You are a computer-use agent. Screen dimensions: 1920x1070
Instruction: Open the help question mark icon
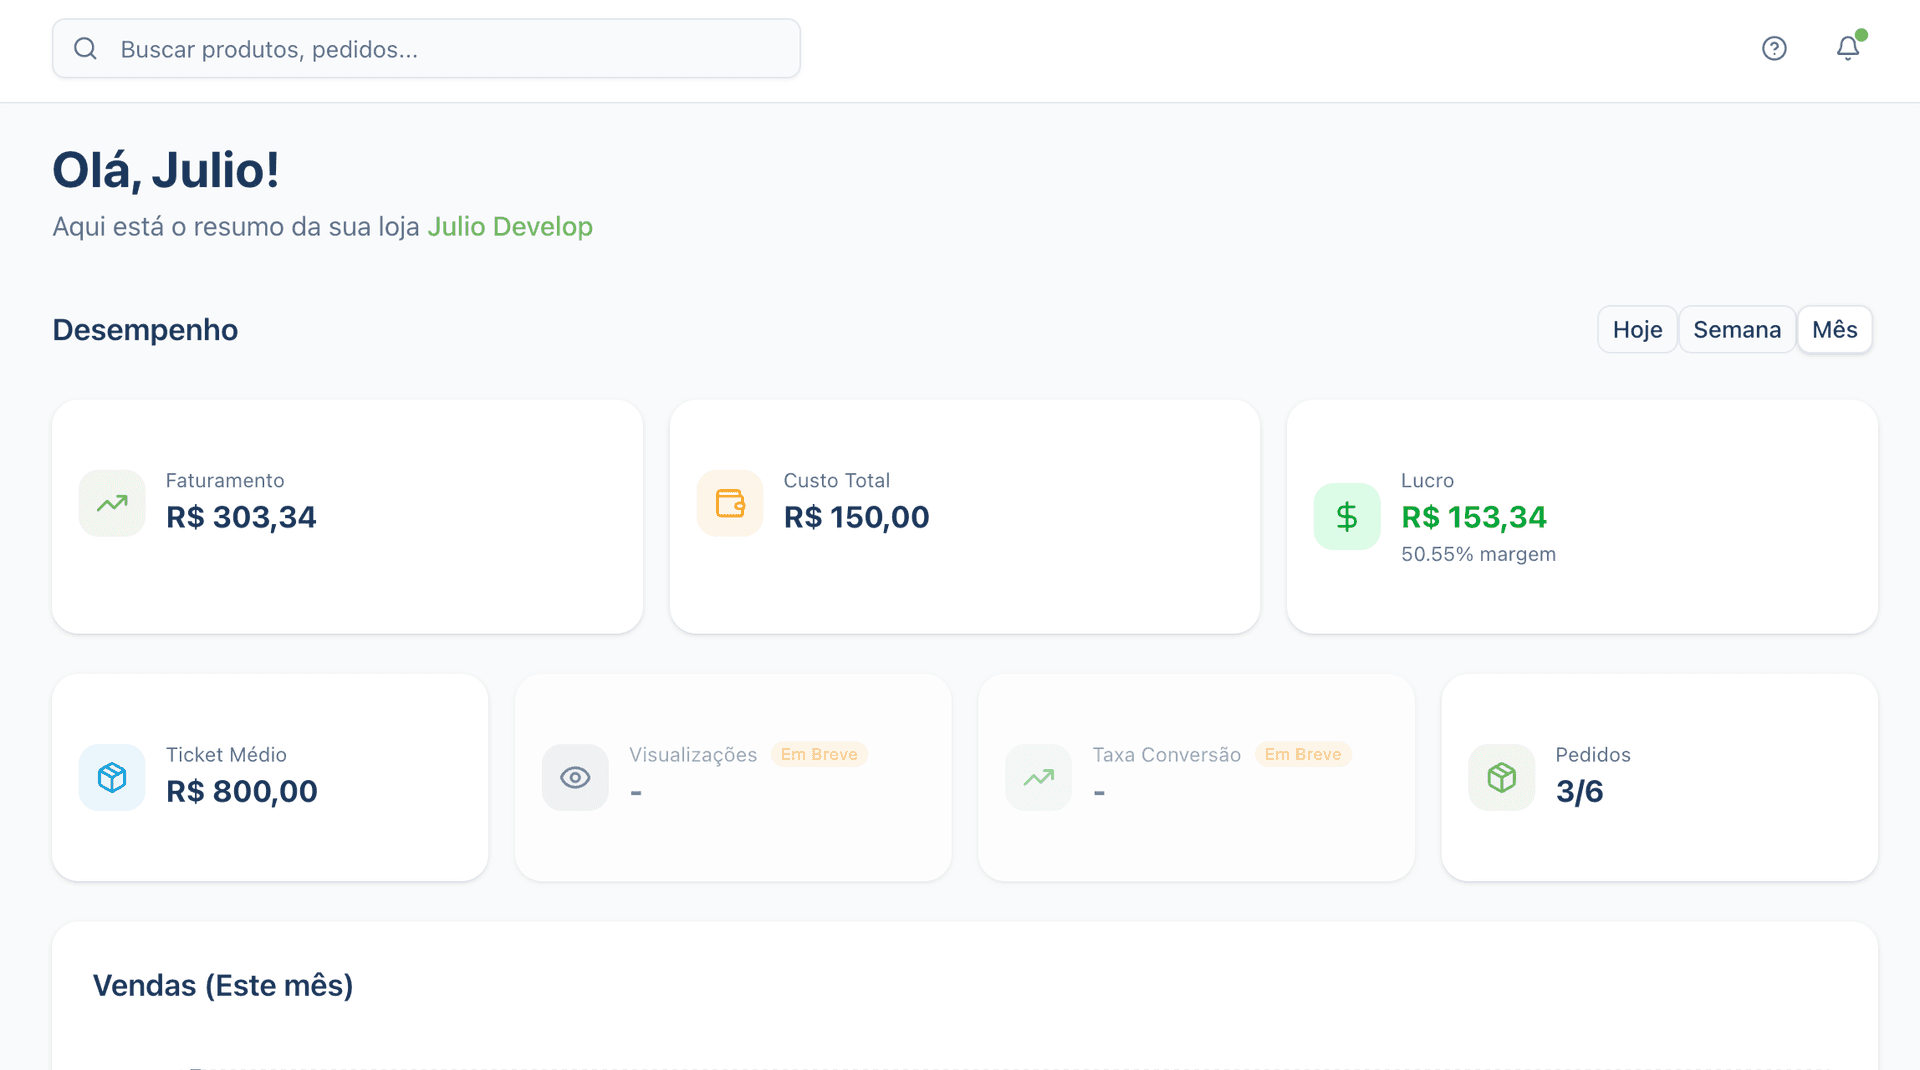(1774, 47)
